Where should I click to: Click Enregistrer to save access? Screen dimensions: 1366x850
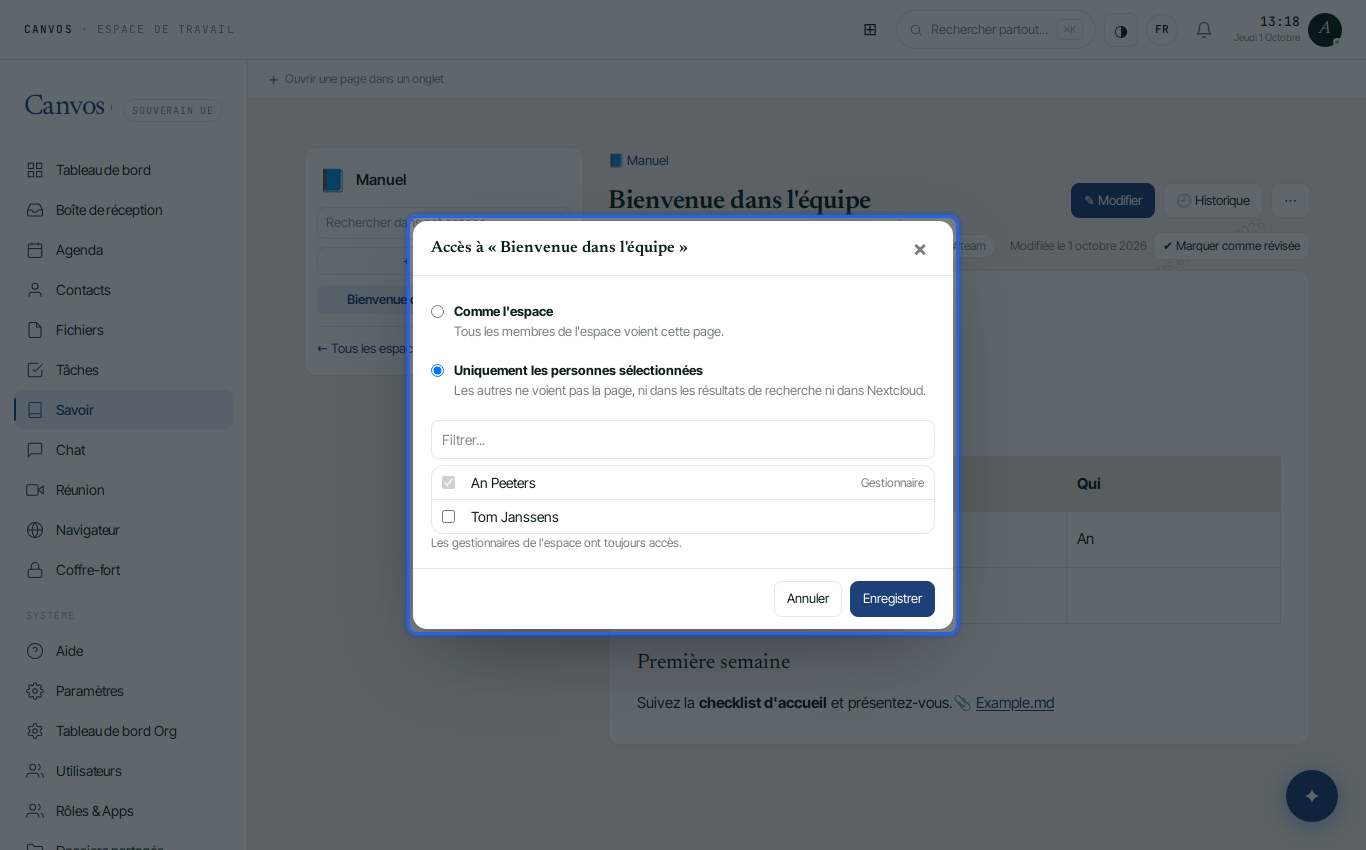tap(892, 599)
